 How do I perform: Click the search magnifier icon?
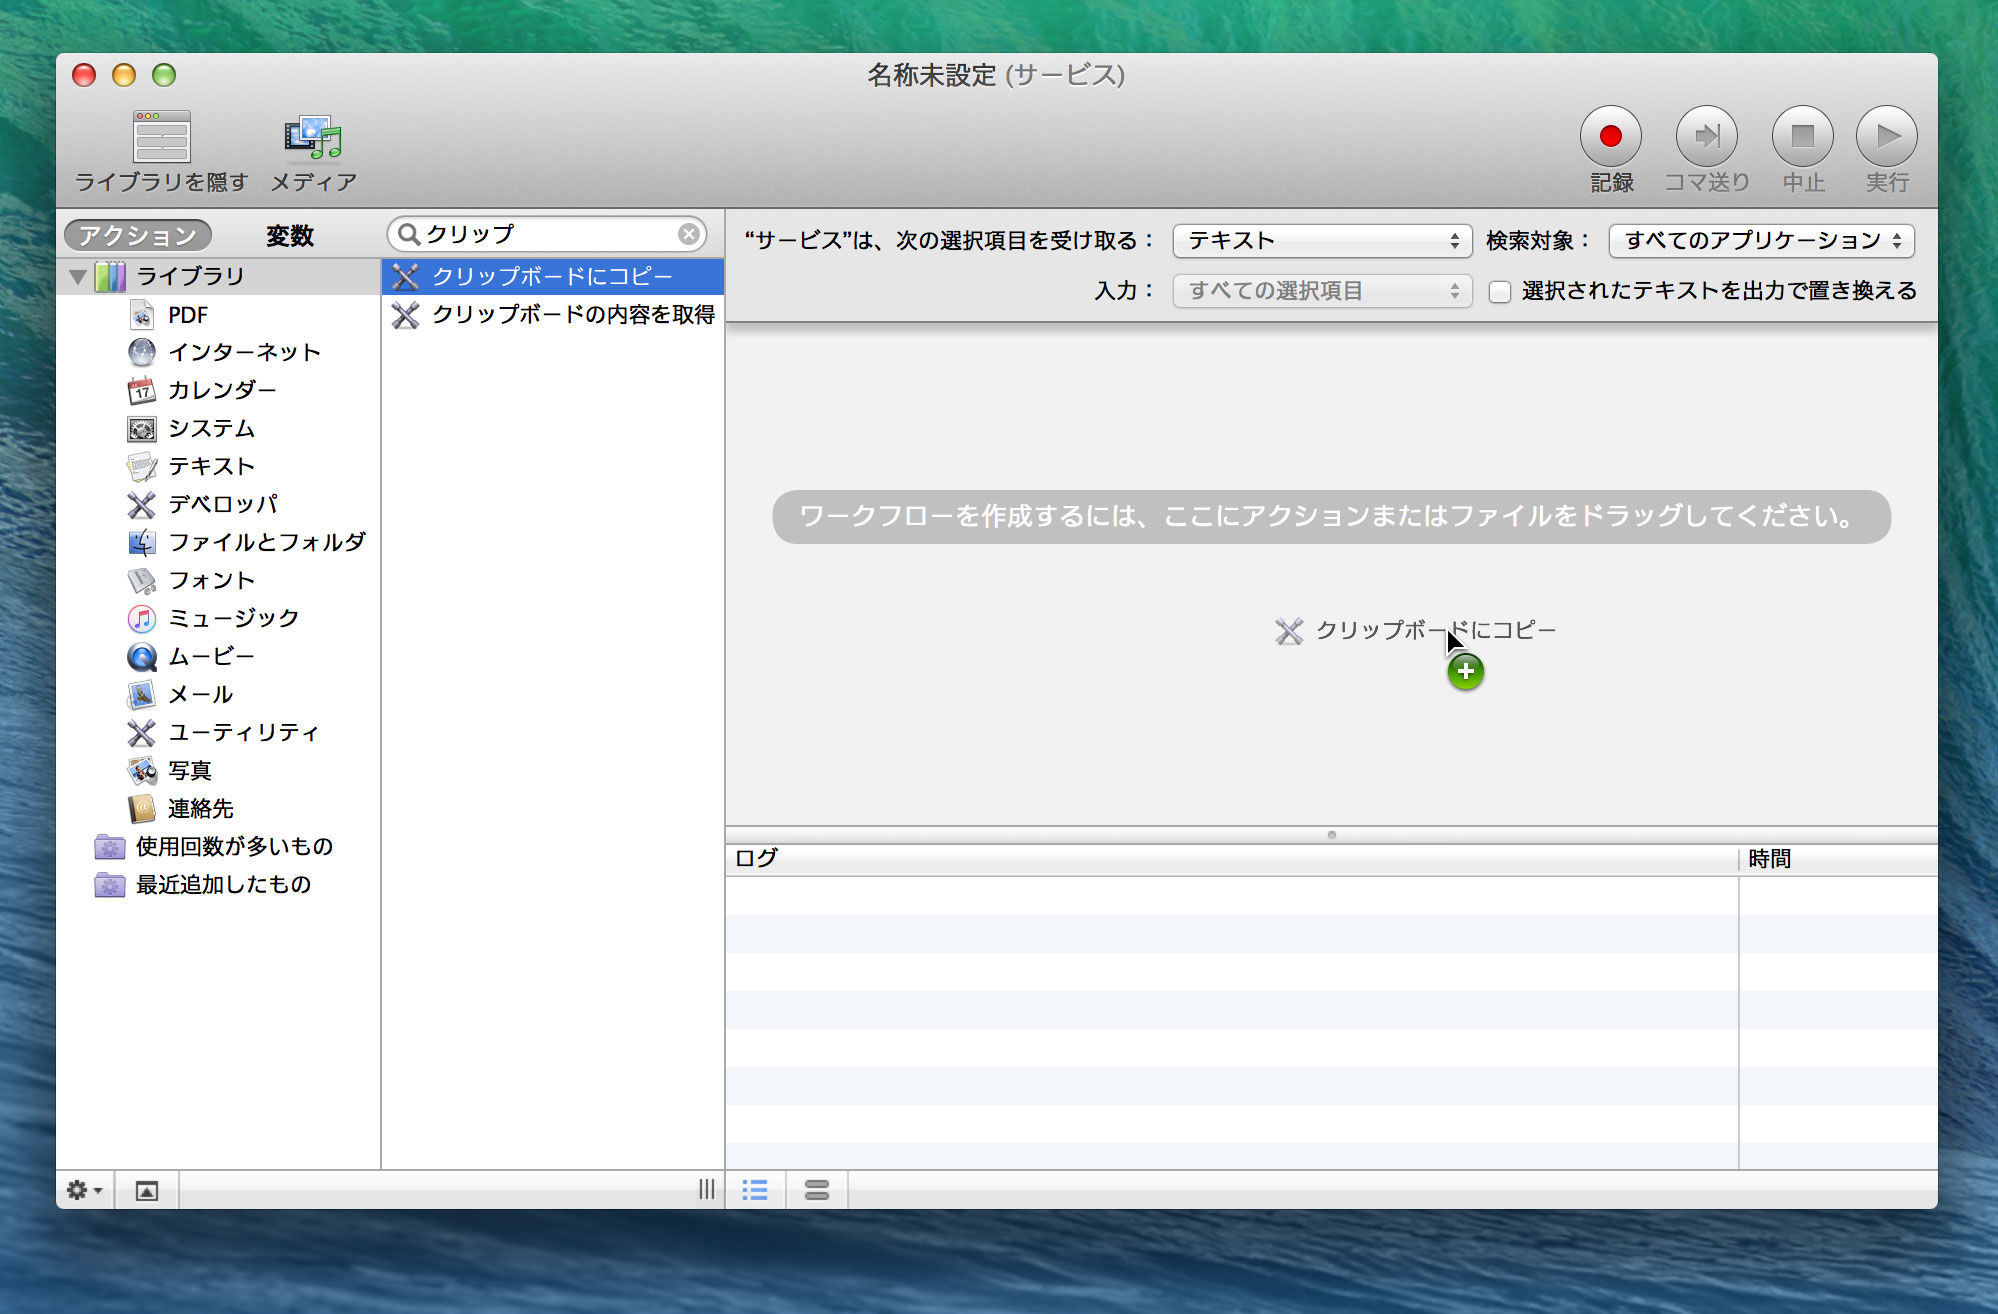click(408, 234)
